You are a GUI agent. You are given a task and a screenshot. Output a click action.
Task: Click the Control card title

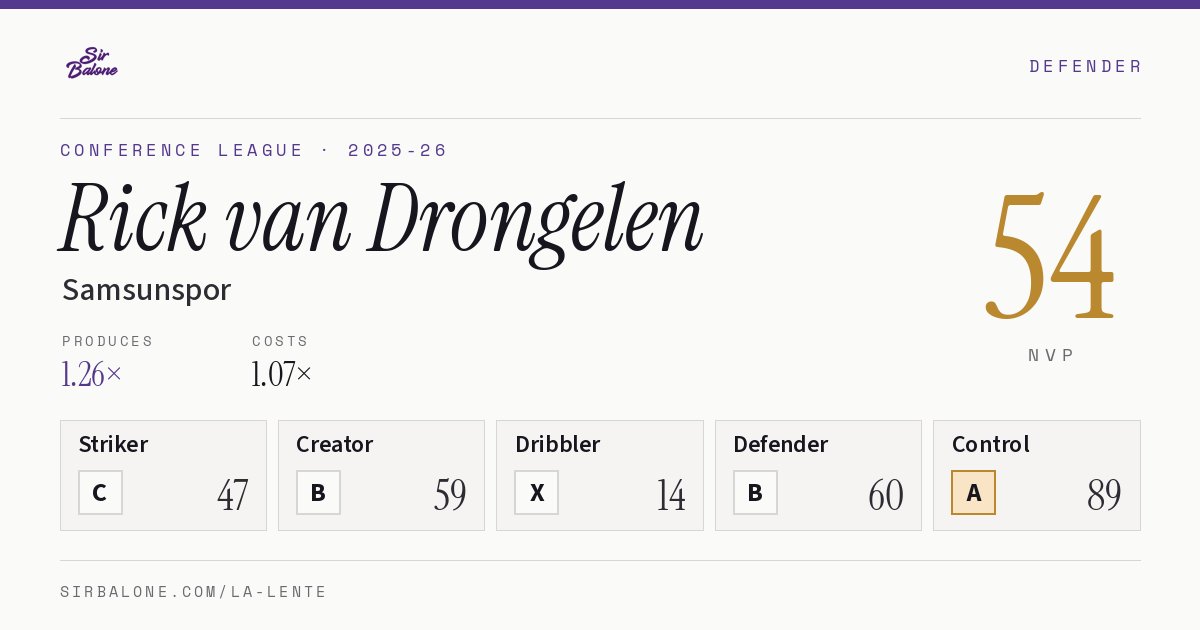tap(991, 444)
